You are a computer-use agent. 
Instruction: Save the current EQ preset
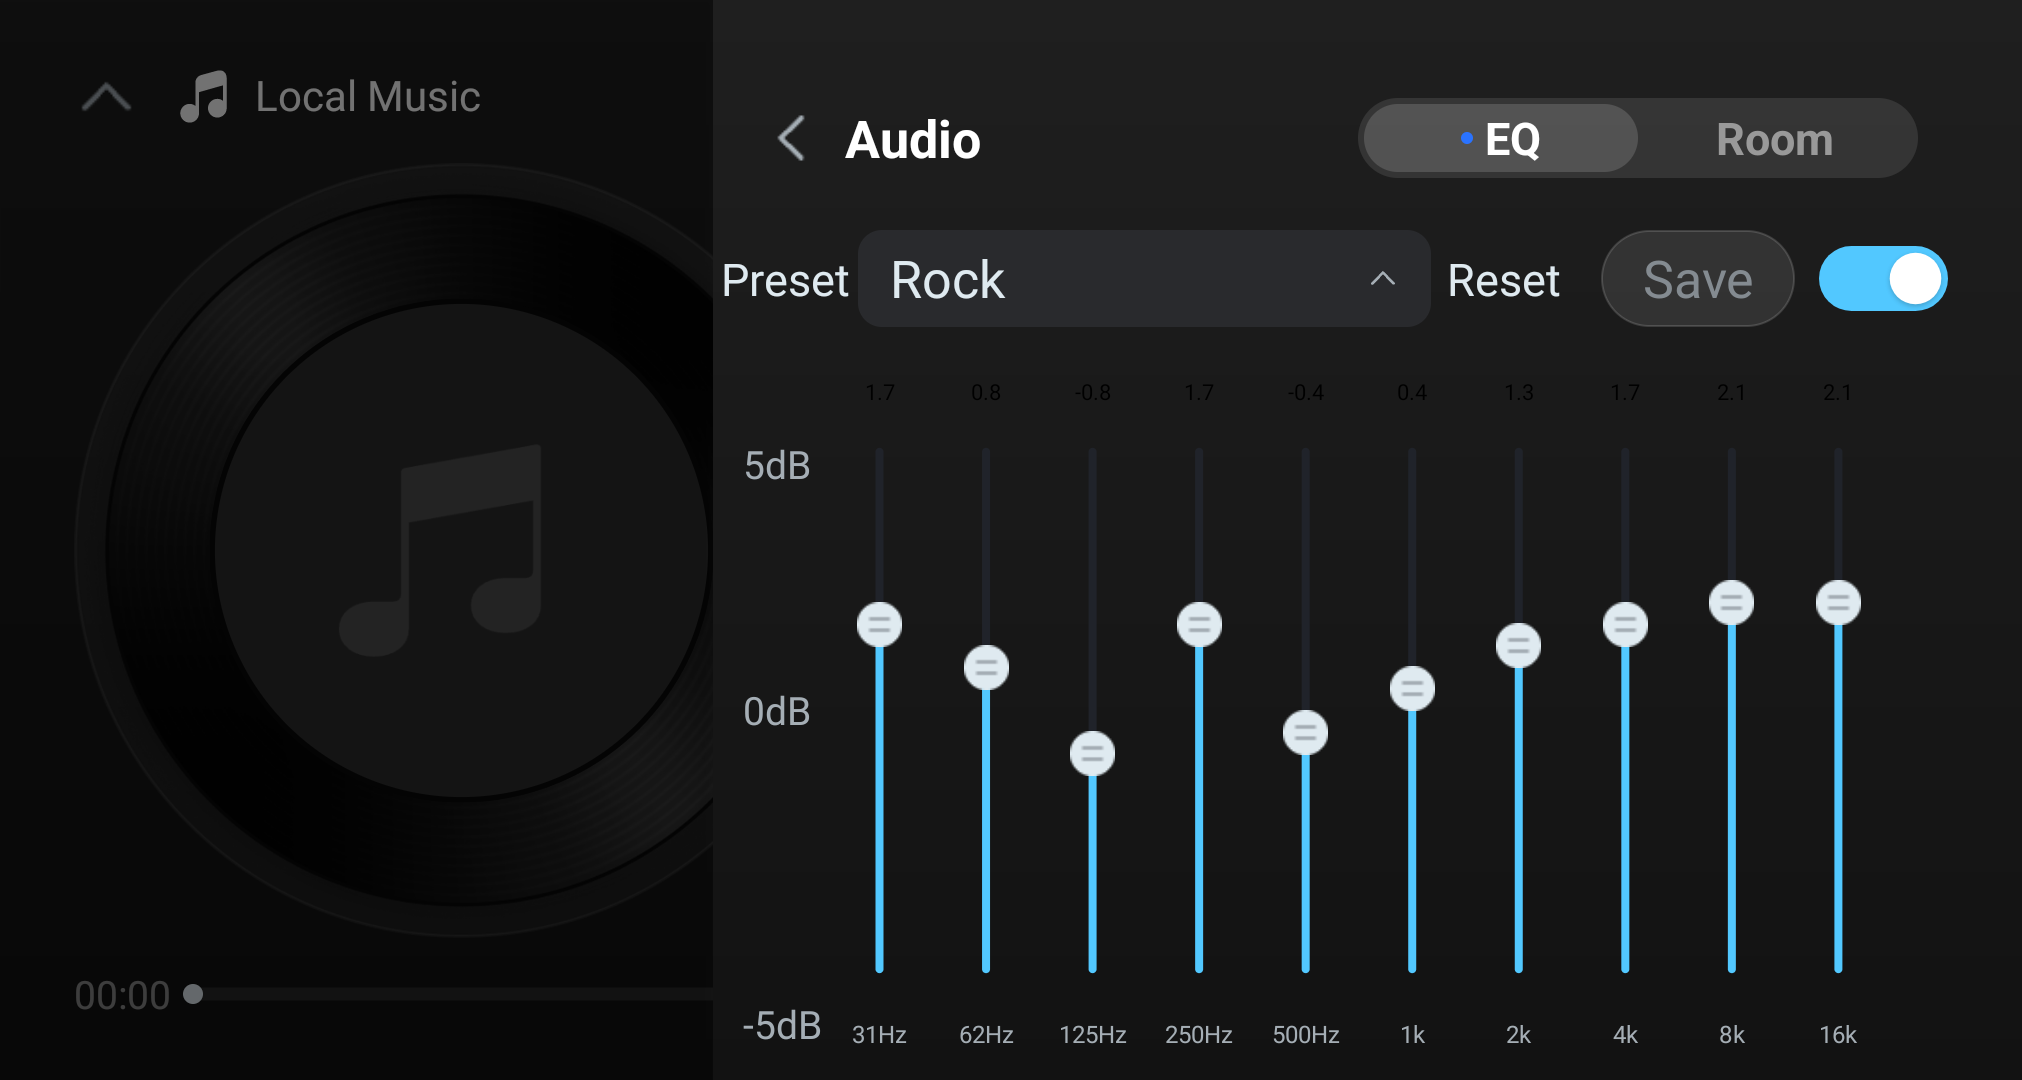pyautogui.click(x=1697, y=279)
